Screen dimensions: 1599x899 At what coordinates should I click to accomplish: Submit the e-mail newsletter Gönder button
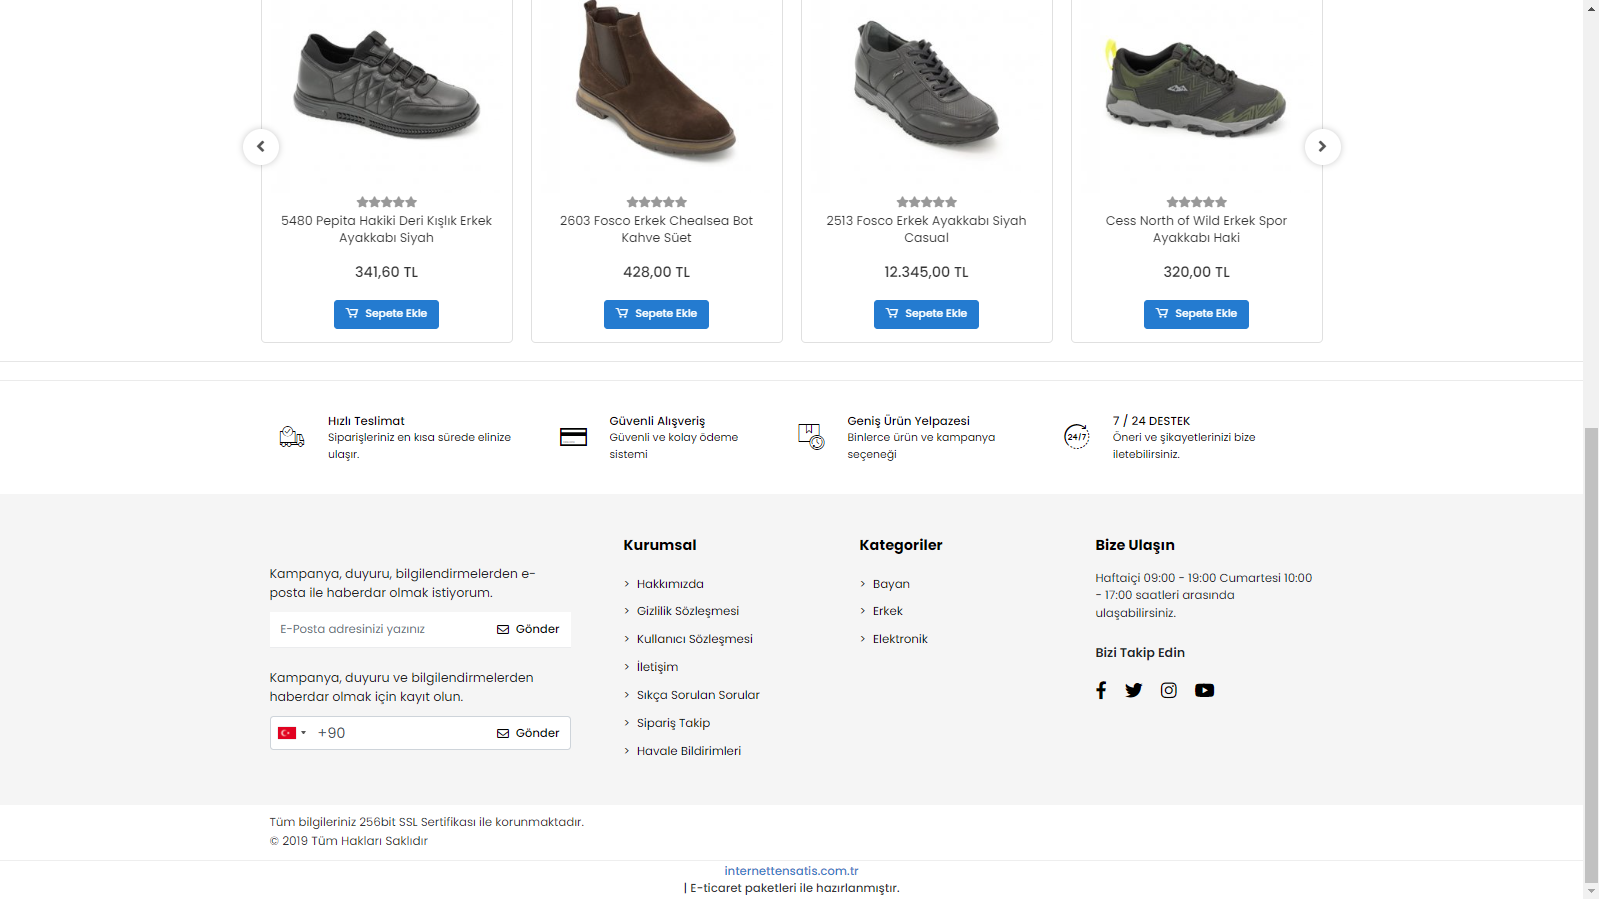(528, 629)
